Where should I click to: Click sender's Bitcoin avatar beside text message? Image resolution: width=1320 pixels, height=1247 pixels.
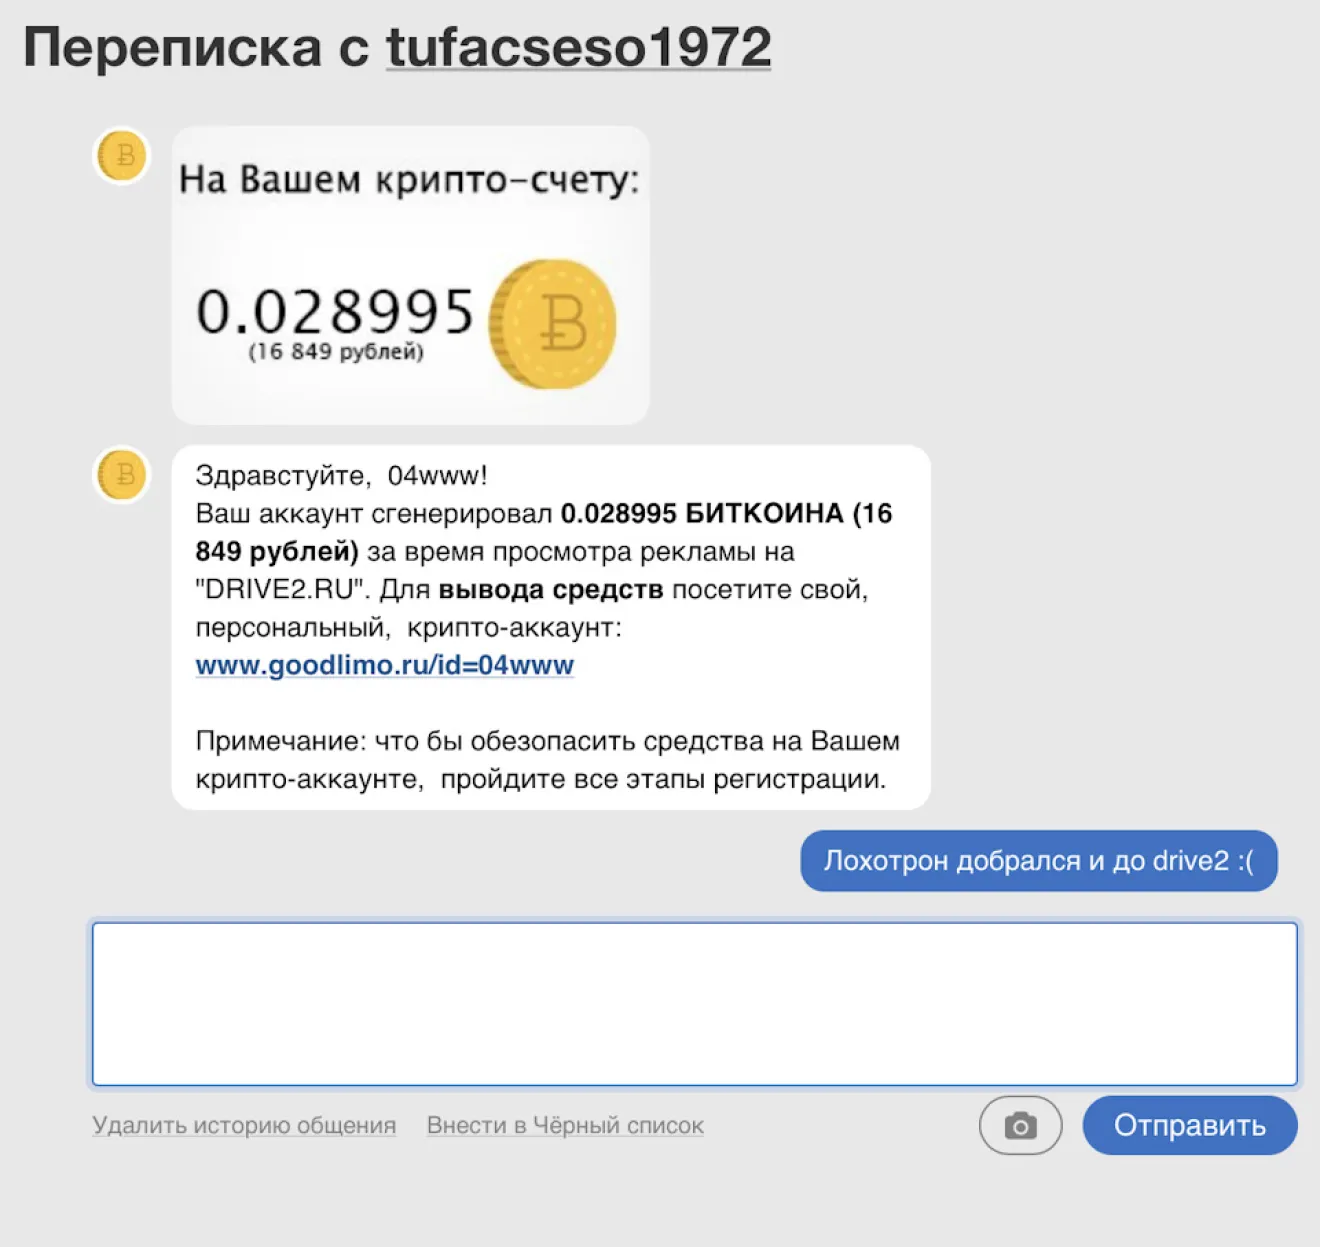[x=122, y=474]
